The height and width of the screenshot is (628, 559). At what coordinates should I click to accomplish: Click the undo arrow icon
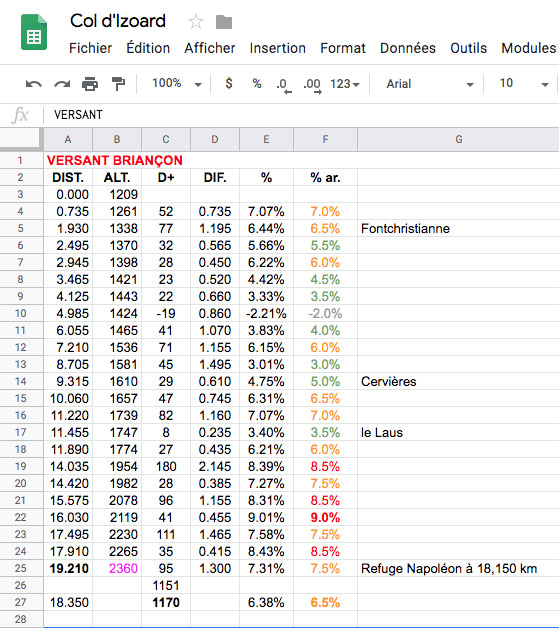(x=34, y=84)
